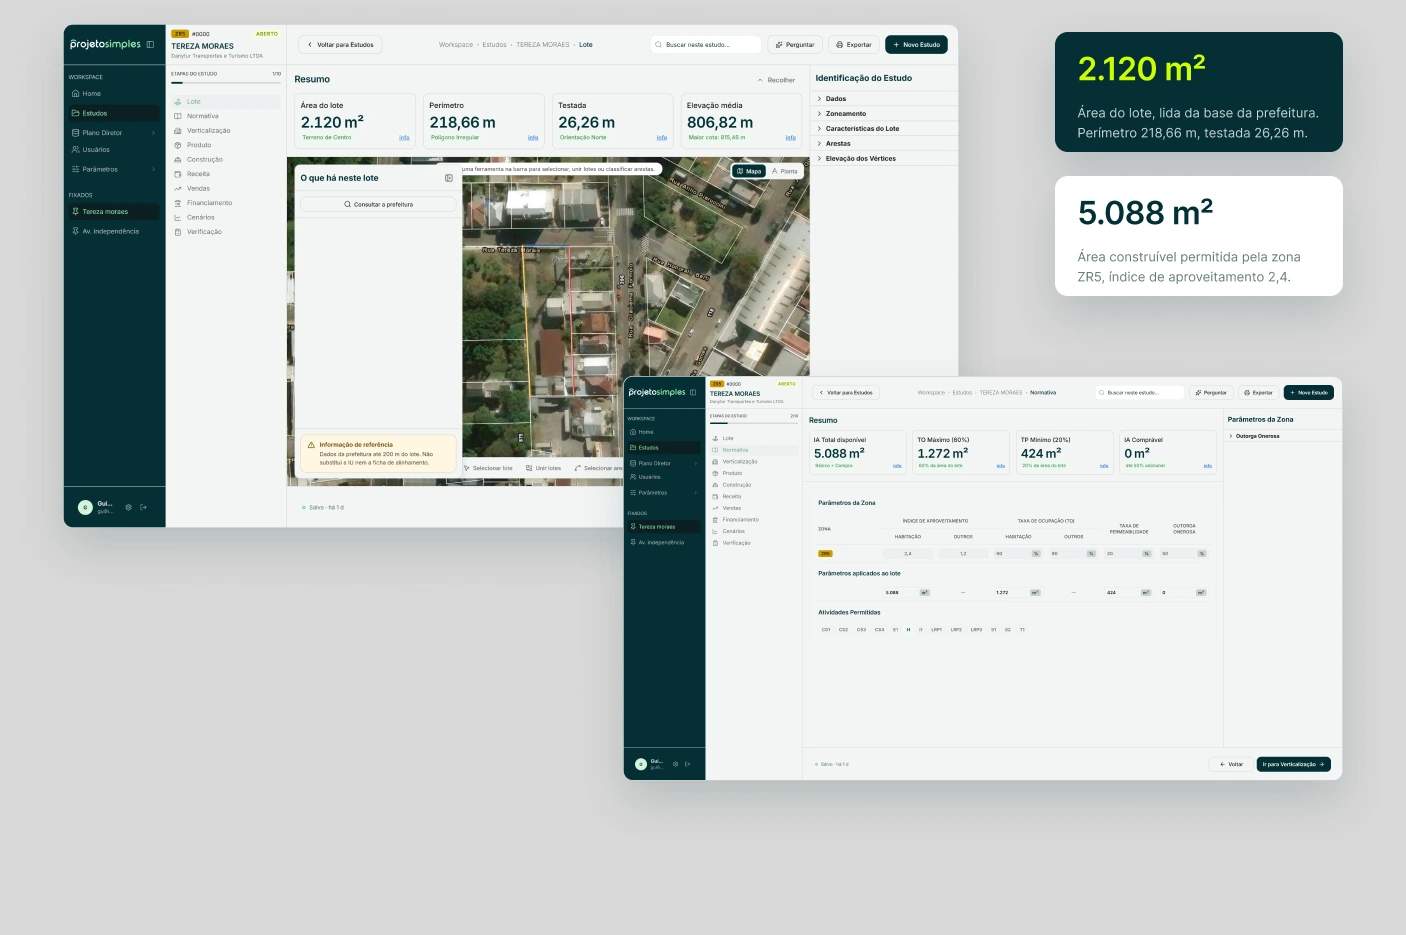Switch map view to Mapa
Image resolution: width=1406 pixels, height=935 pixels.
pos(749,171)
